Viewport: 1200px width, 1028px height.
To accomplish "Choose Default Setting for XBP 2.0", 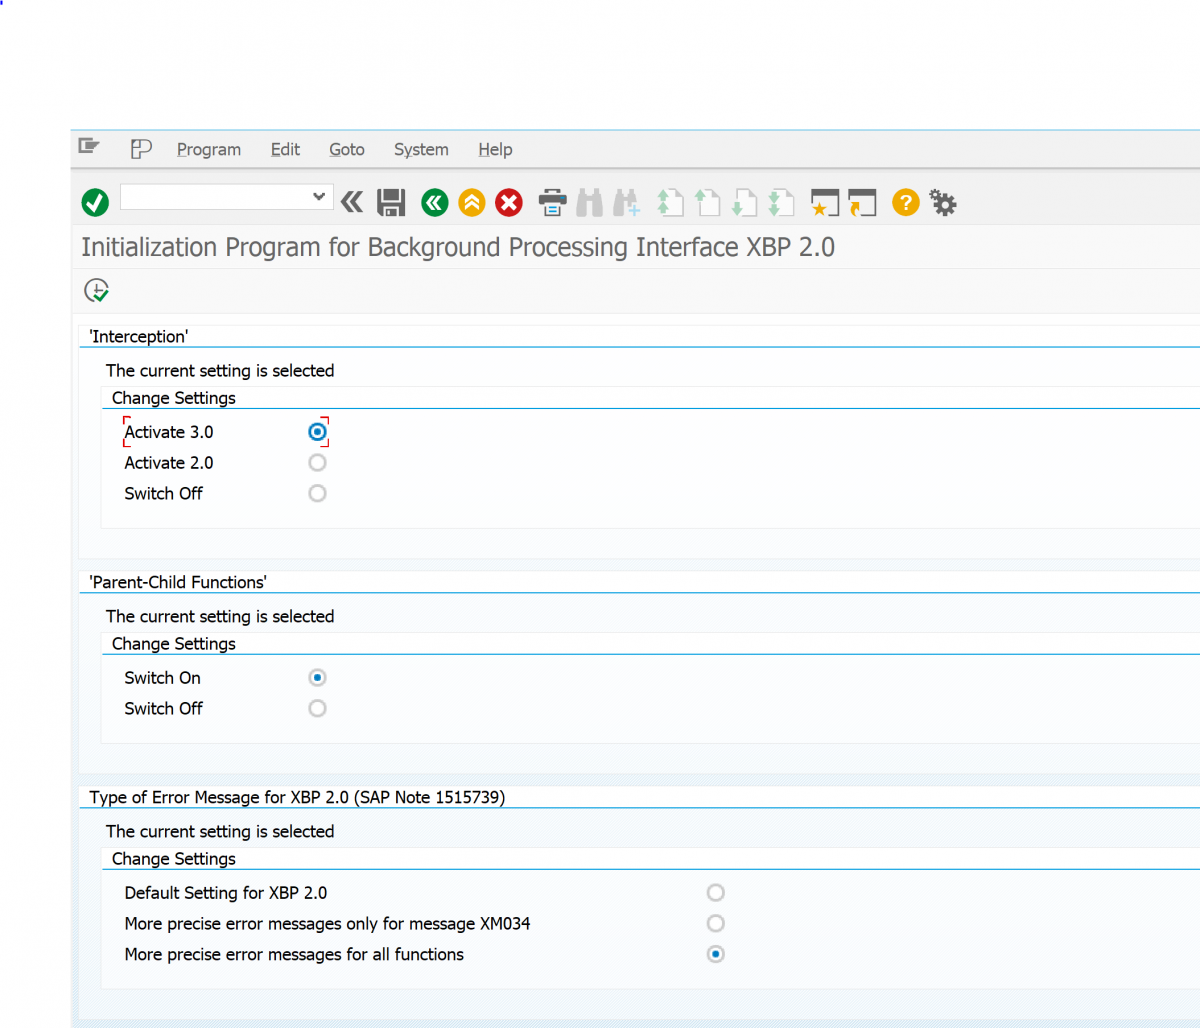I will click(x=715, y=893).
